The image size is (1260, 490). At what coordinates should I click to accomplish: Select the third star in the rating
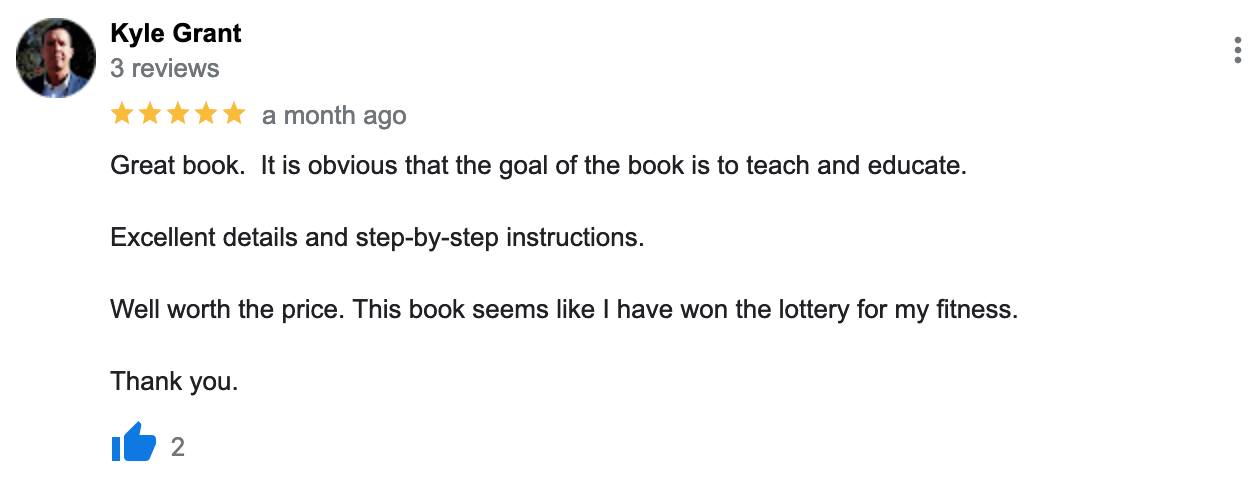[178, 113]
